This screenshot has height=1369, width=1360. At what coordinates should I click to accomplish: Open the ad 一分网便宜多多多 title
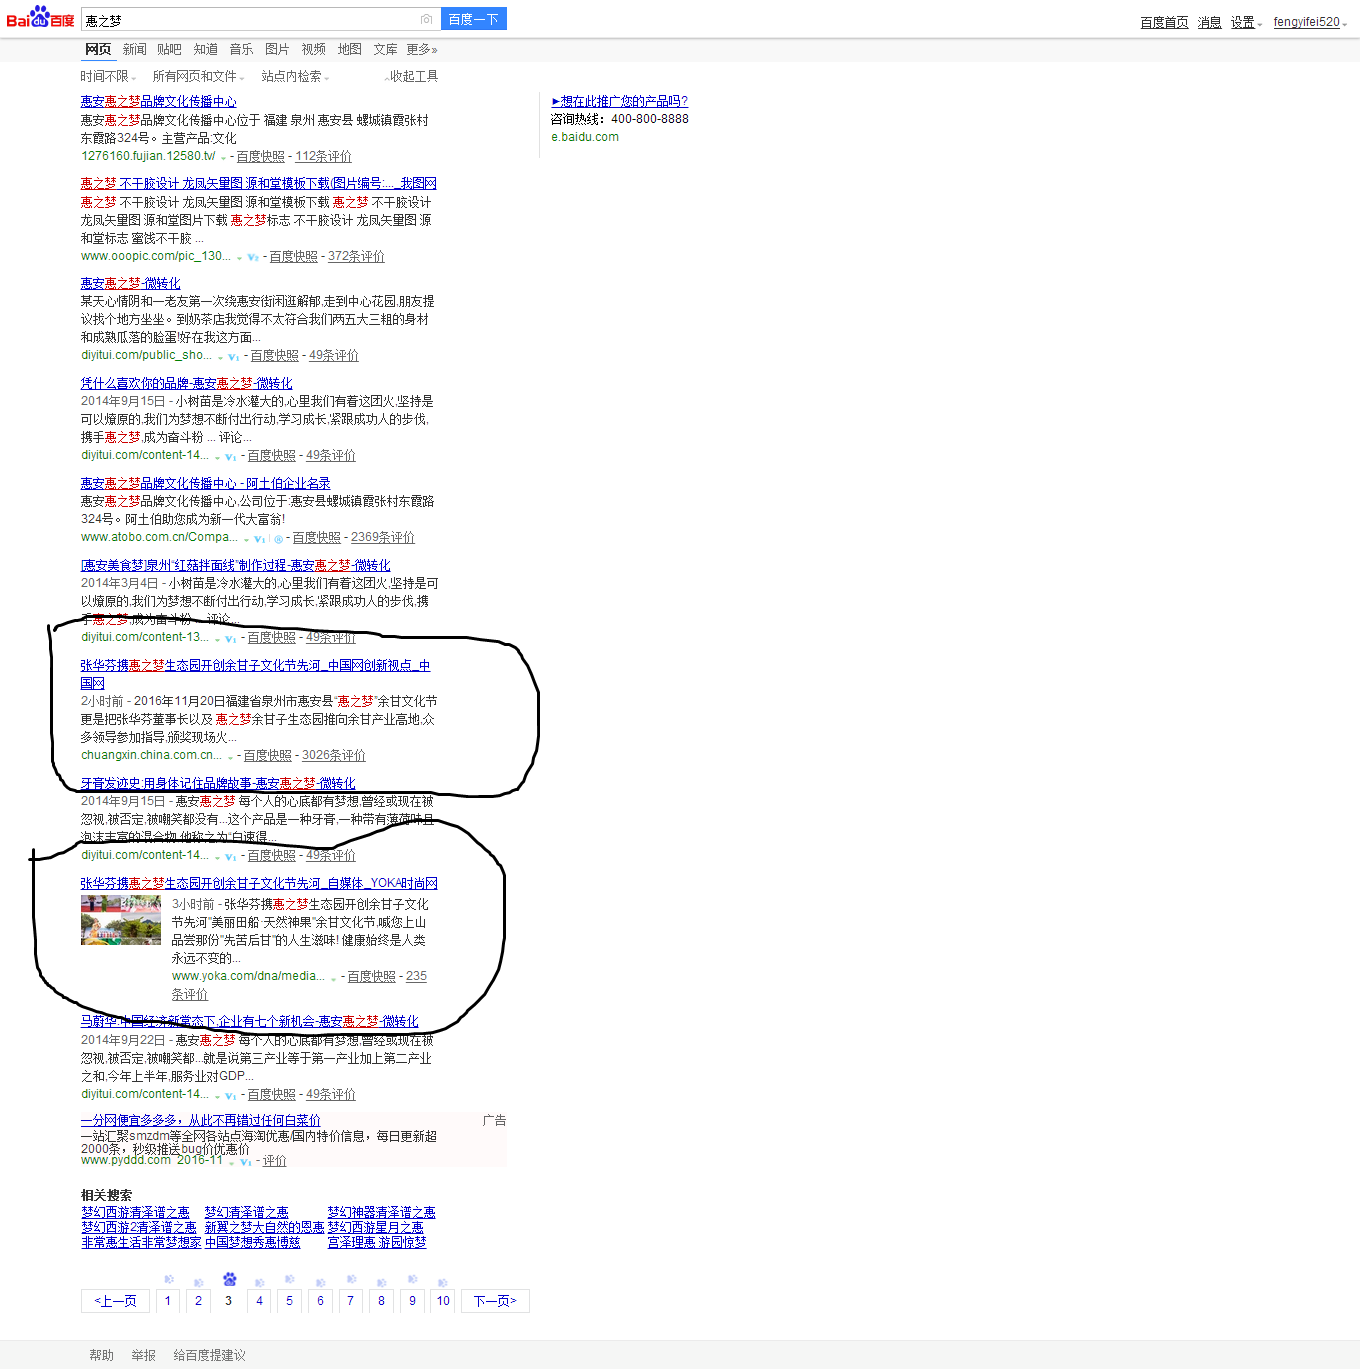tap(201, 1121)
